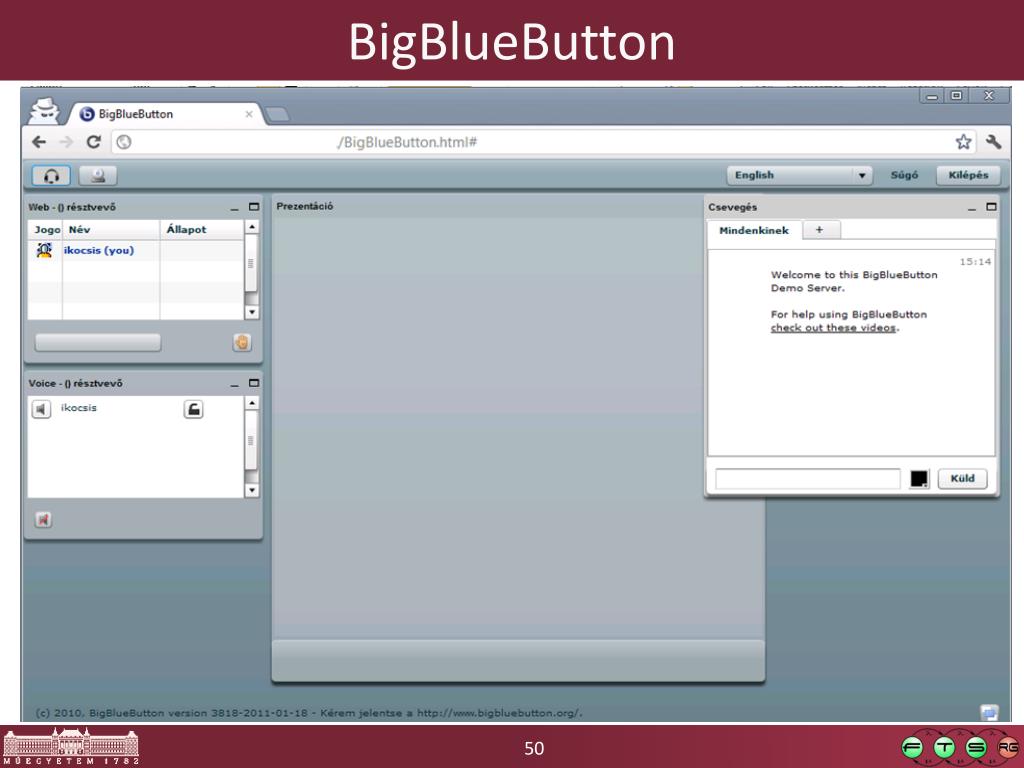The height and width of the screenshot is (768, 1024).
Task: Minimize the Voice résztvevő panel
Action: [234, 385]
